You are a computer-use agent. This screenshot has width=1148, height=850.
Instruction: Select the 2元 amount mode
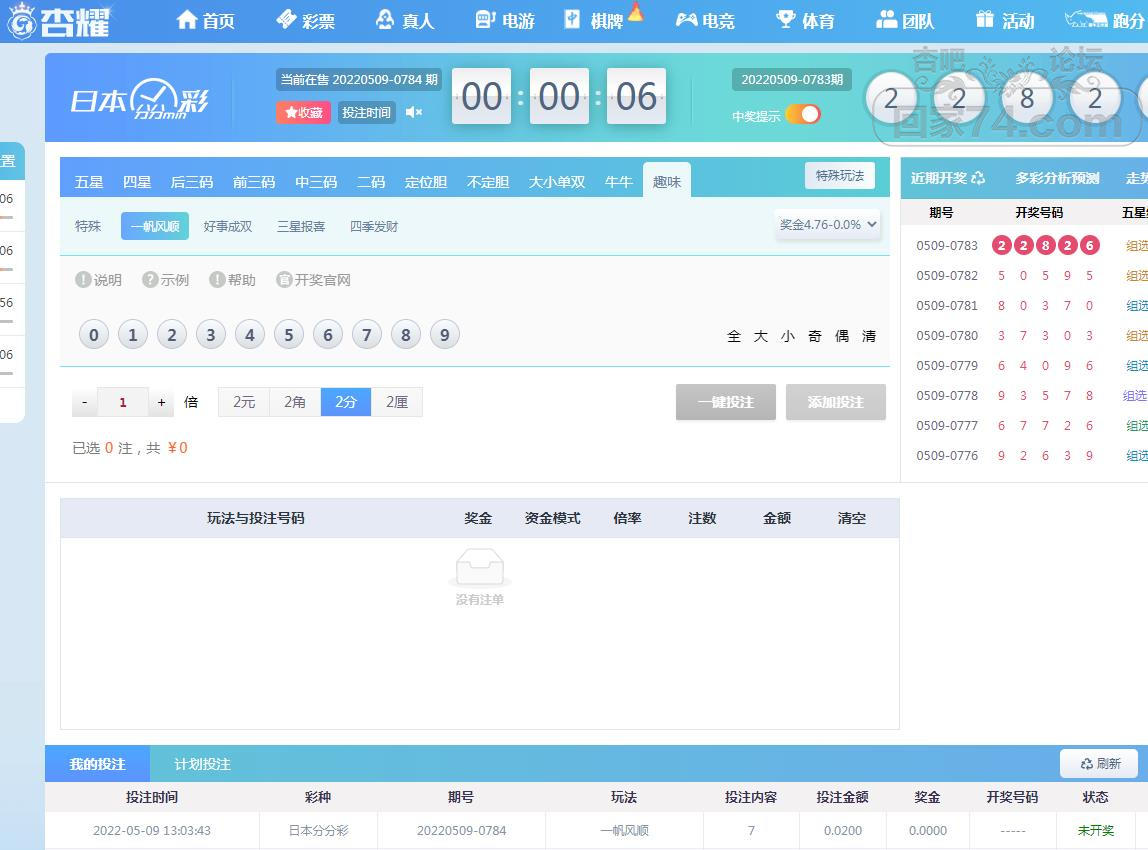click(244, 402)
